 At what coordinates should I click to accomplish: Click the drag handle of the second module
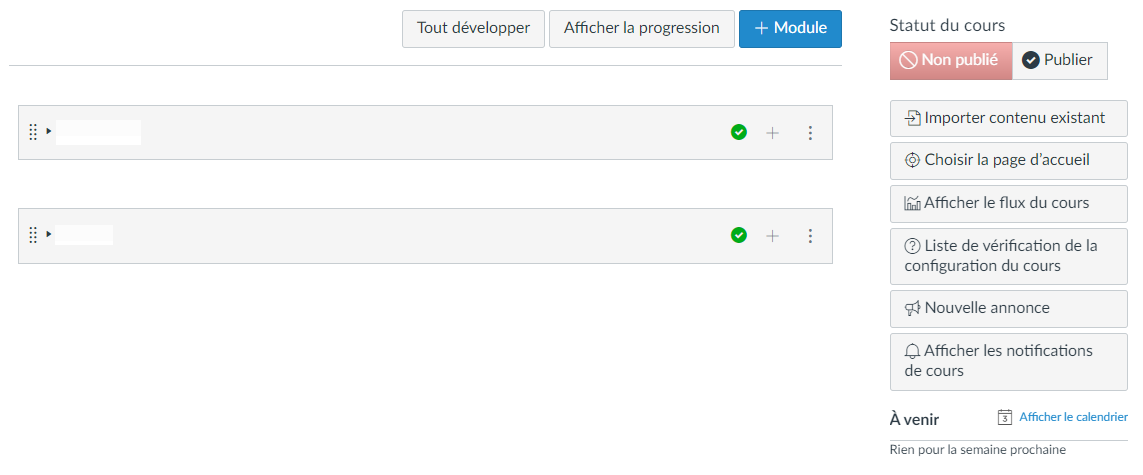(33, 235)
